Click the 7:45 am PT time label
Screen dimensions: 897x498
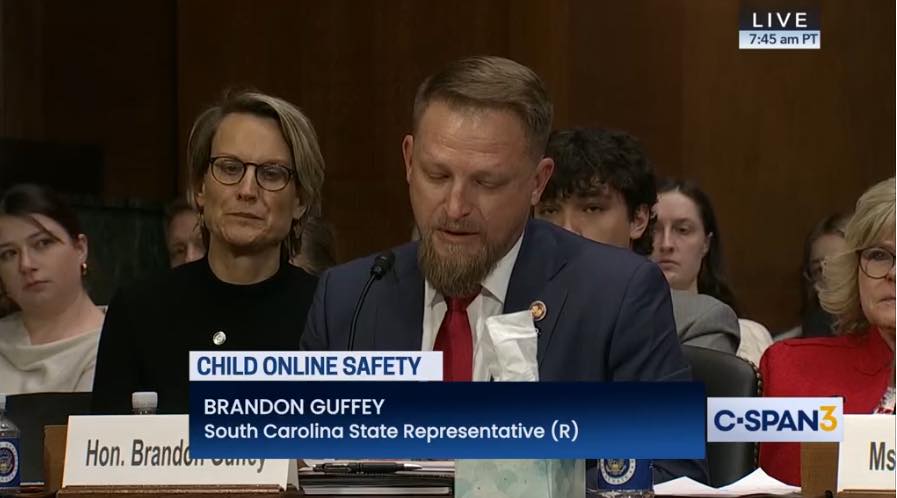click(779, 39)
